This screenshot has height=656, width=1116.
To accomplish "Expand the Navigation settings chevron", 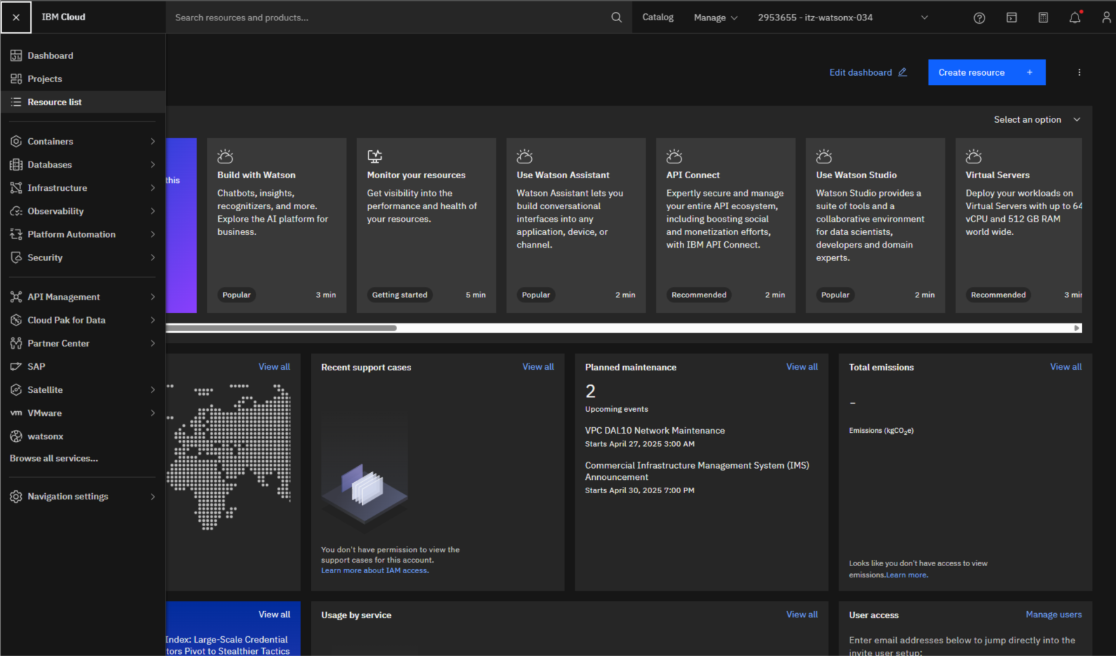I will click(x=152, y=497).
